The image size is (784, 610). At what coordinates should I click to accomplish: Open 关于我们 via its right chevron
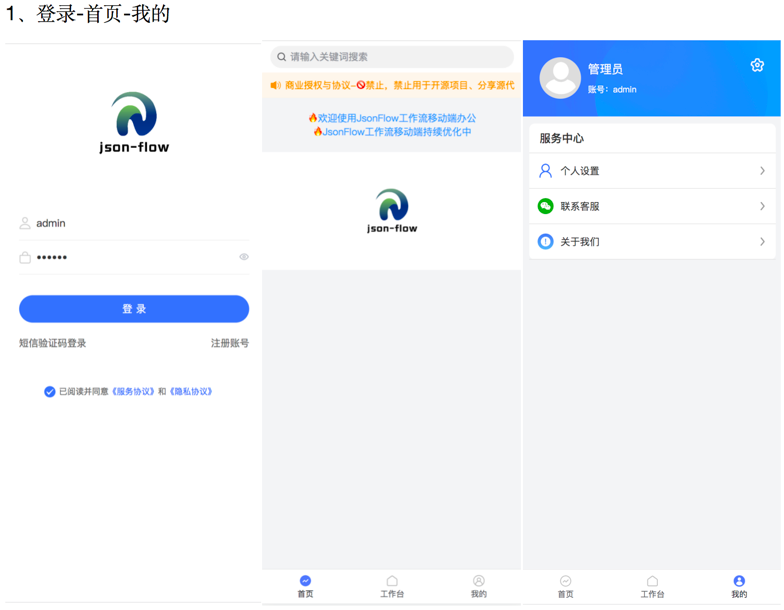[x=762, y=241]
